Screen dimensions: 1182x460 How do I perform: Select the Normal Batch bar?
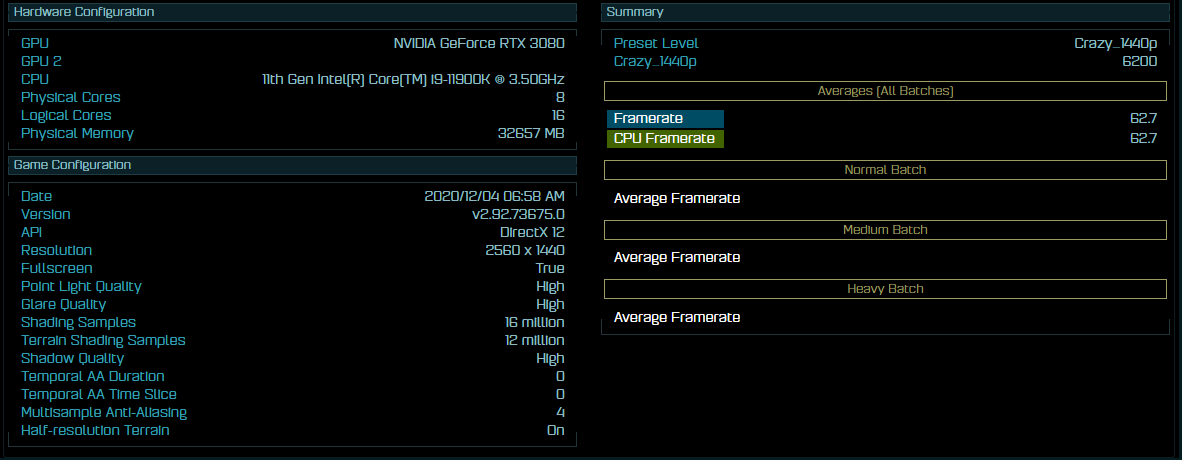coord(885,170)
